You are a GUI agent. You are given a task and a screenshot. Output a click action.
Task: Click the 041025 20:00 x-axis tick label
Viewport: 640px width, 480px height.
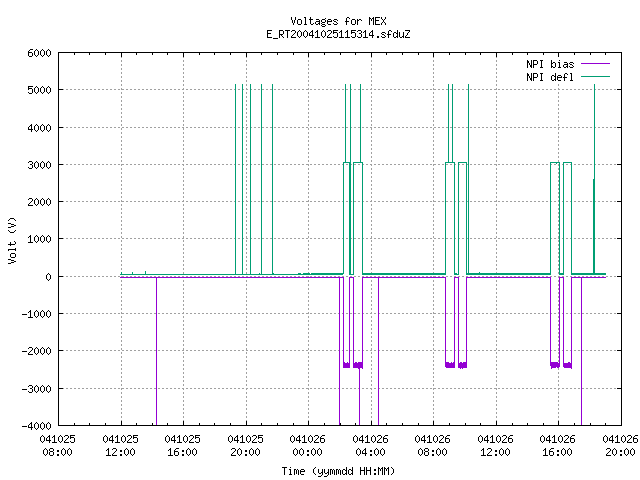pos(245,445)
